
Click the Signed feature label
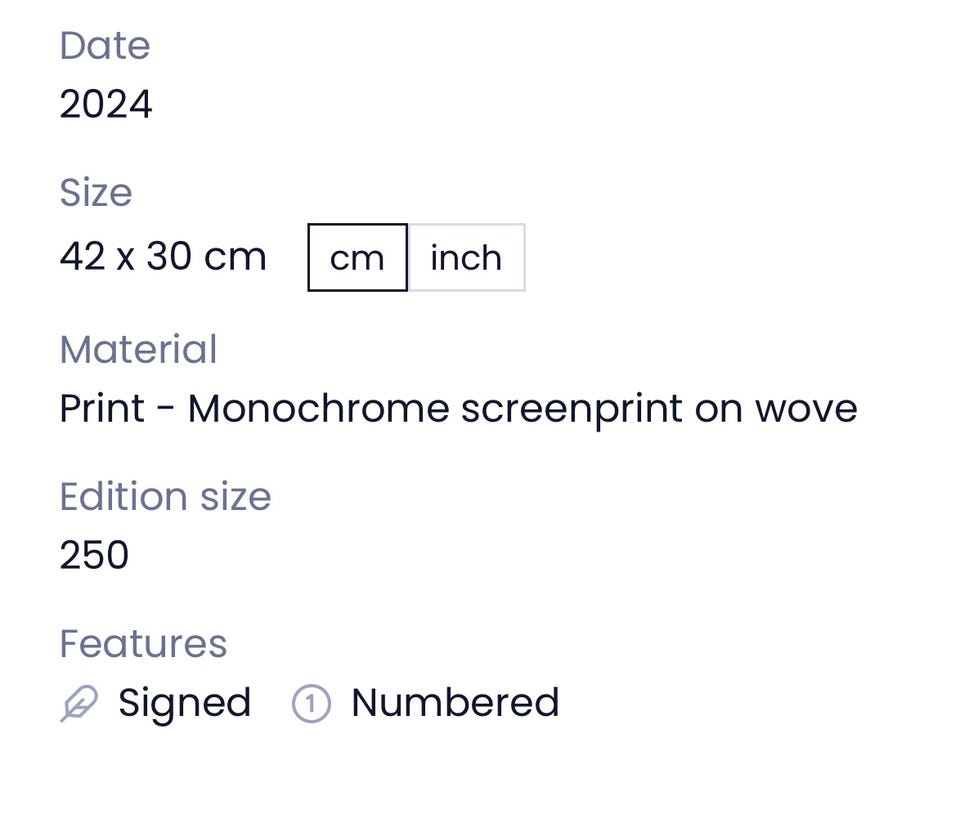[x=184, y=704]
